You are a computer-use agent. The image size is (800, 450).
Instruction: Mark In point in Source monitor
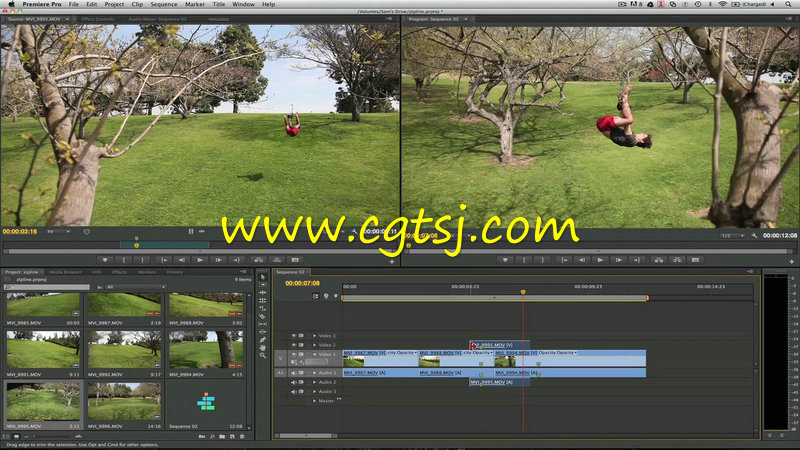point(123,260)
